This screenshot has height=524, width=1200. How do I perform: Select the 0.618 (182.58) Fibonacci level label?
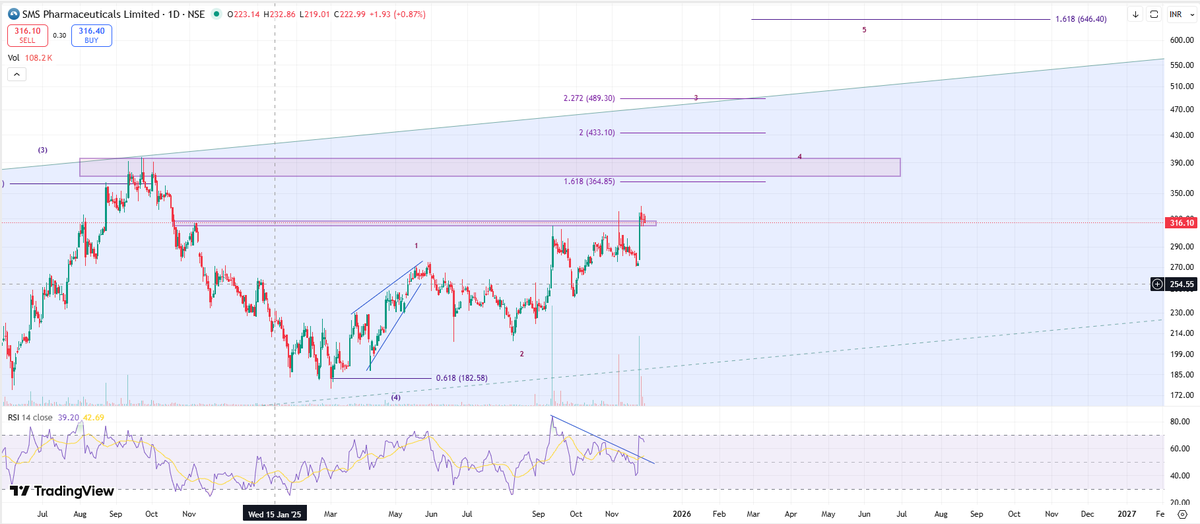(x=462, y=378)
